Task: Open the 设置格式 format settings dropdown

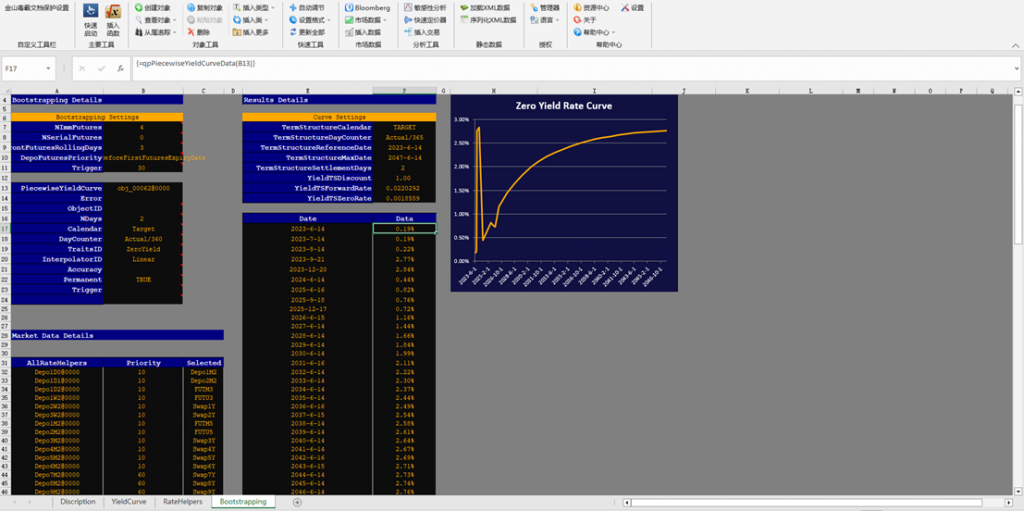Action: coord(310,20)
